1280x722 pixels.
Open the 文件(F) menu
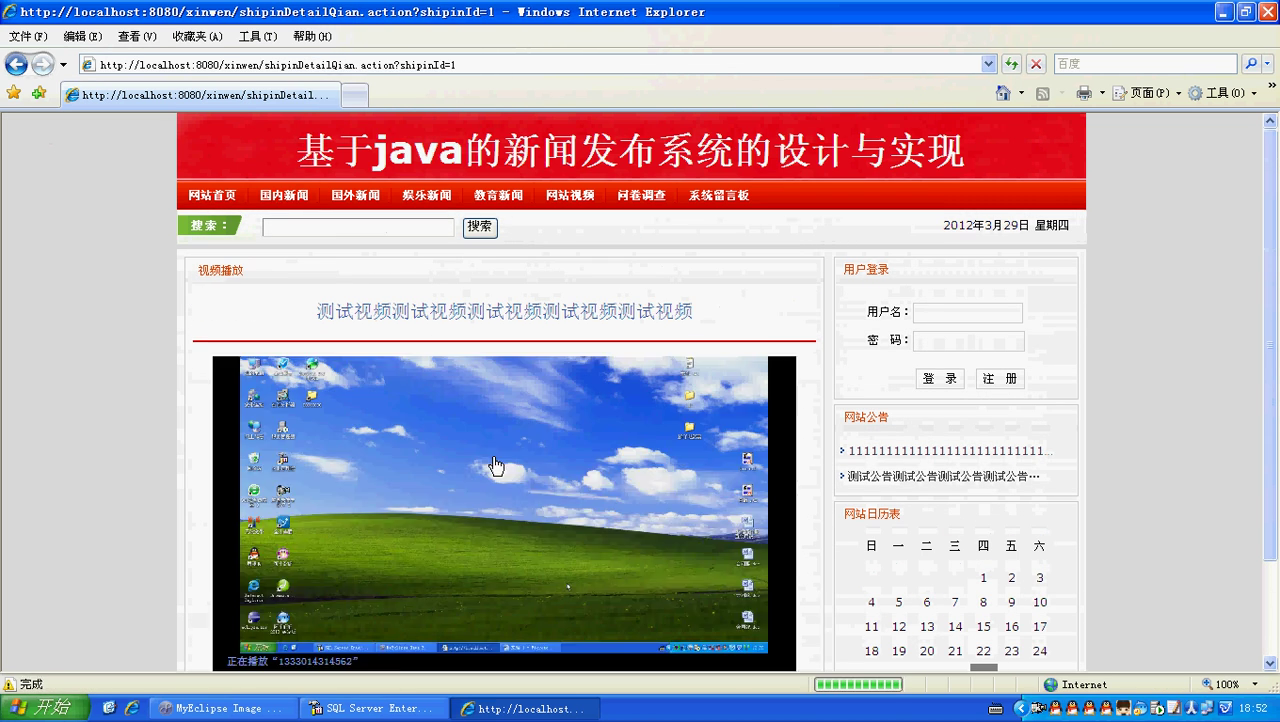[28, 36]
